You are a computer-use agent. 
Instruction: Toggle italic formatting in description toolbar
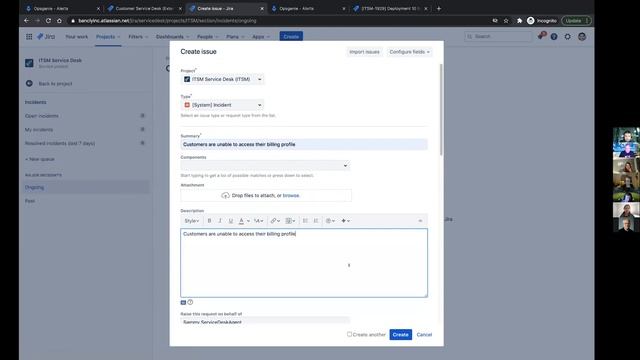tap(220, 221)
